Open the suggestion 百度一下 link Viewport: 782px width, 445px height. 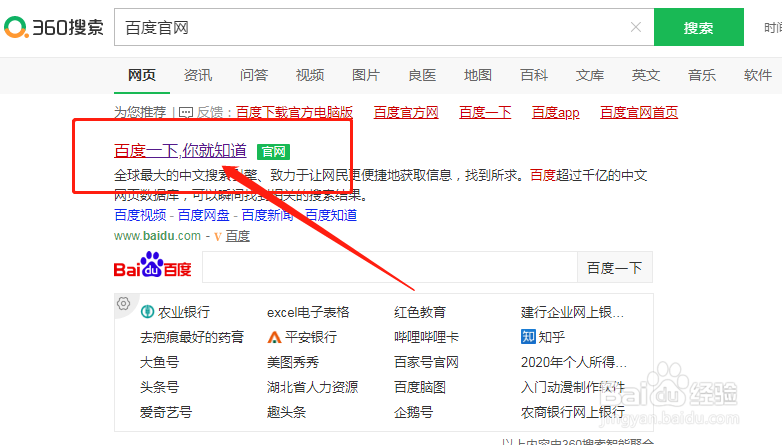[x=485, y=112]
